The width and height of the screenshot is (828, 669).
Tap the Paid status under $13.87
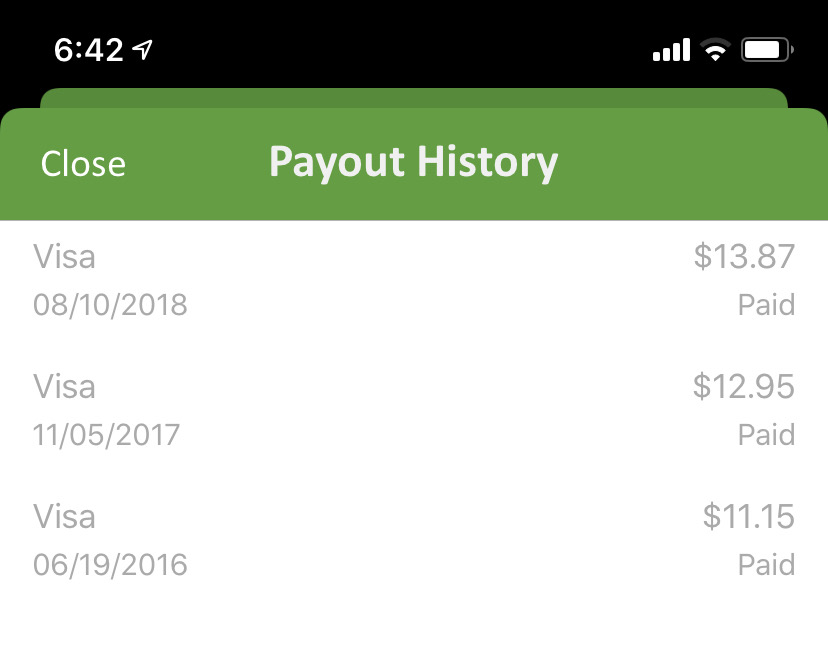coord(766,304)
